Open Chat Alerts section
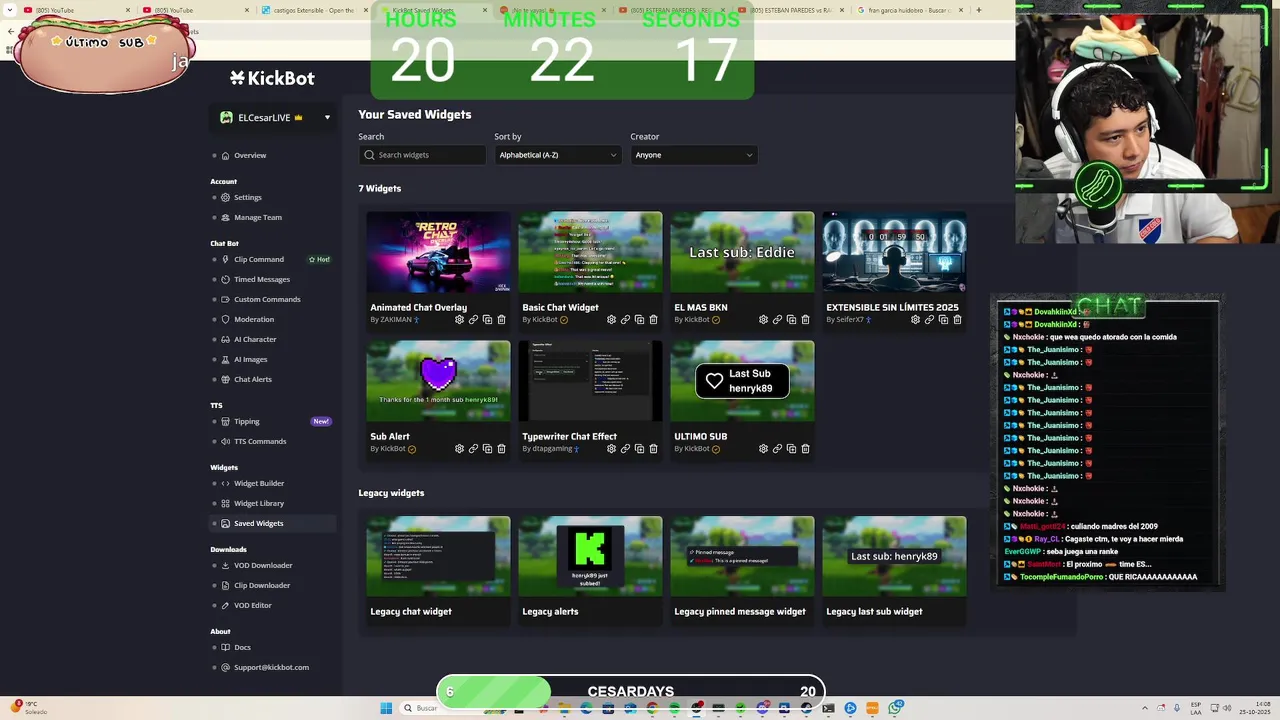Screen dimensions: 1280x720 (x=253, y=380)
